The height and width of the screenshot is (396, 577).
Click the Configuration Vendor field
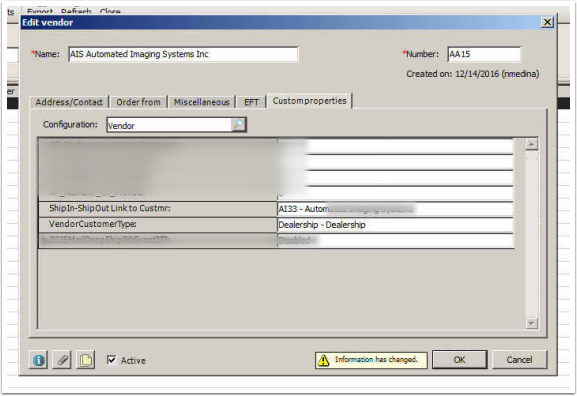(169, 125)
